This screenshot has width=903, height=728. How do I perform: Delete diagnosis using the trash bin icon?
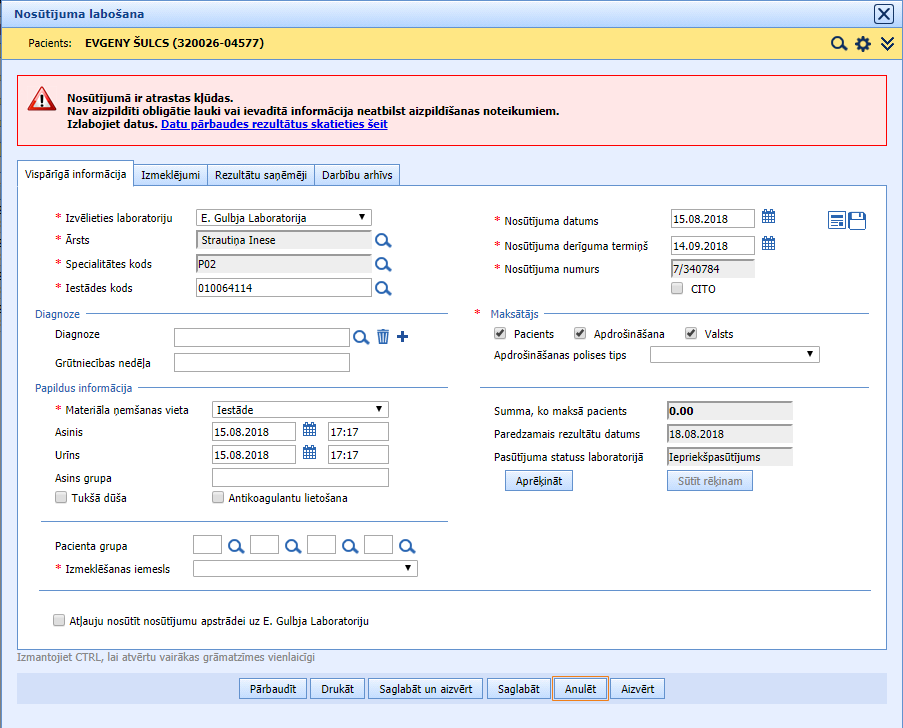(x=383, y=337)
